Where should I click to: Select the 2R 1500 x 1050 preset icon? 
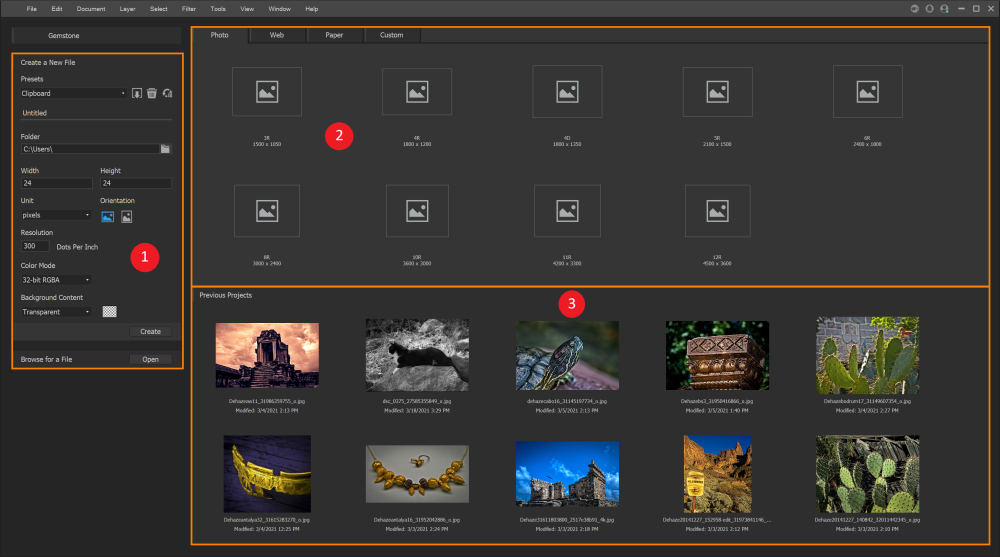tap(266, 92)
